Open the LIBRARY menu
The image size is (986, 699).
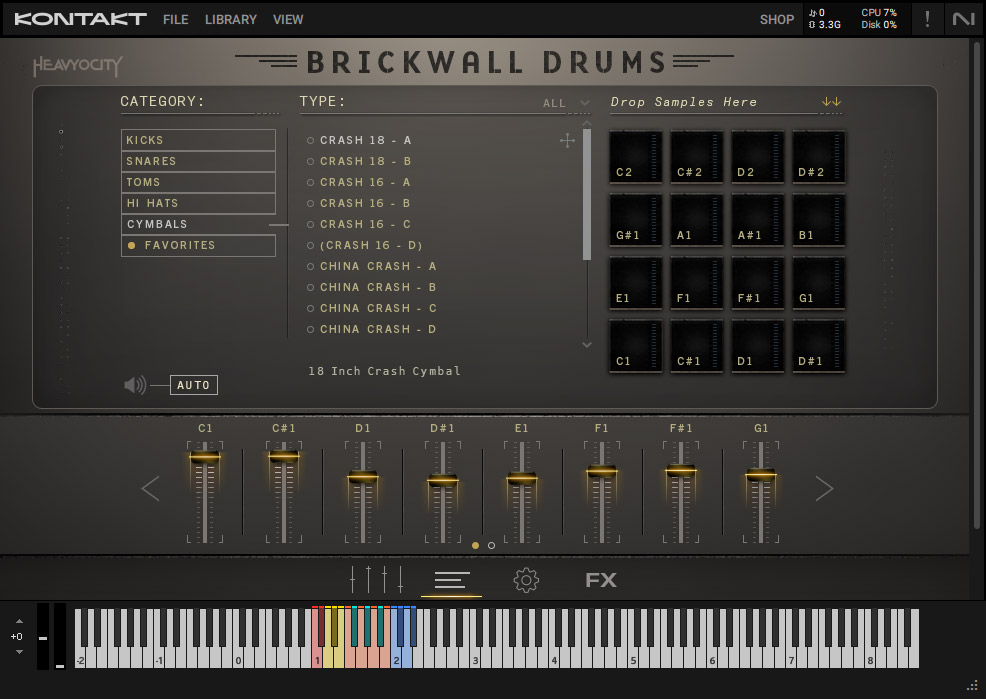tap(231, 19)
